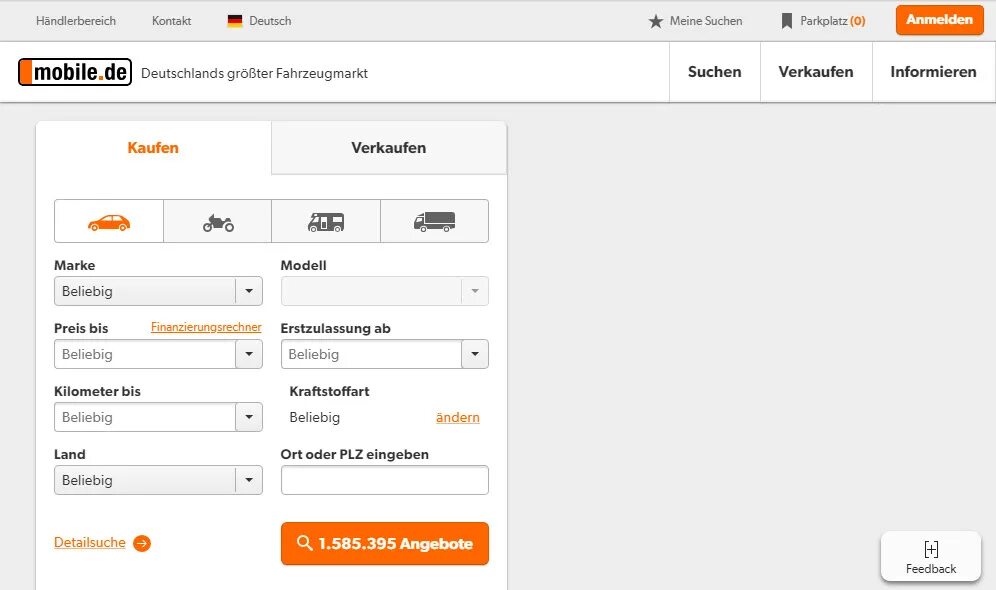The width and height of the screenshot is (996, 590).
Task: Click the mobile.de logo
Action: 75,72
